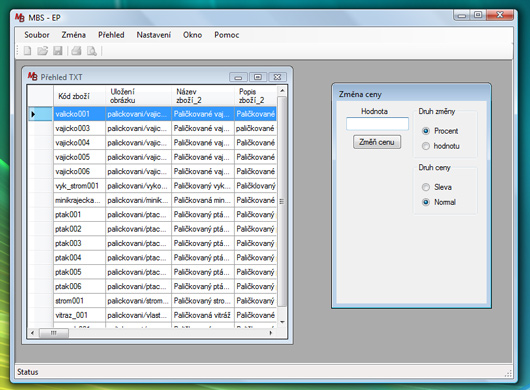
Task: Select the Normal price type option
Action: coord(426,202)
